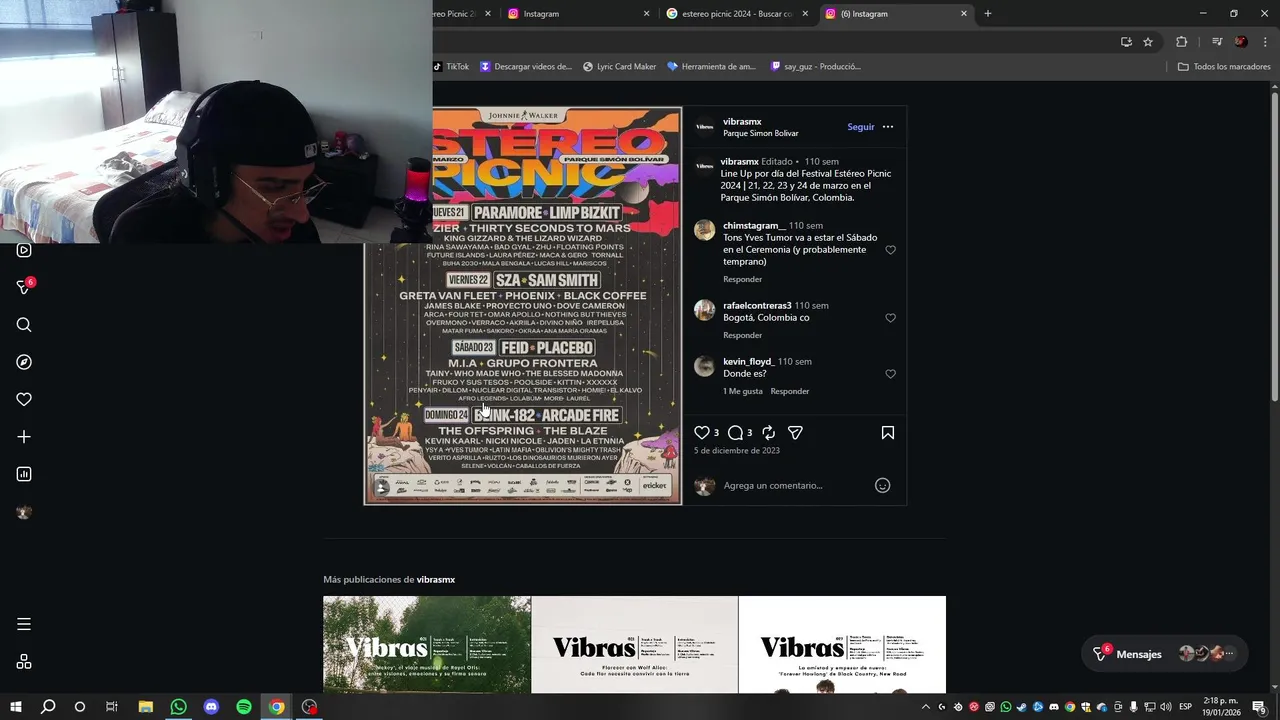Open the Meta apps grid icon
This screenshot has height=720, width=1280.
24,662
